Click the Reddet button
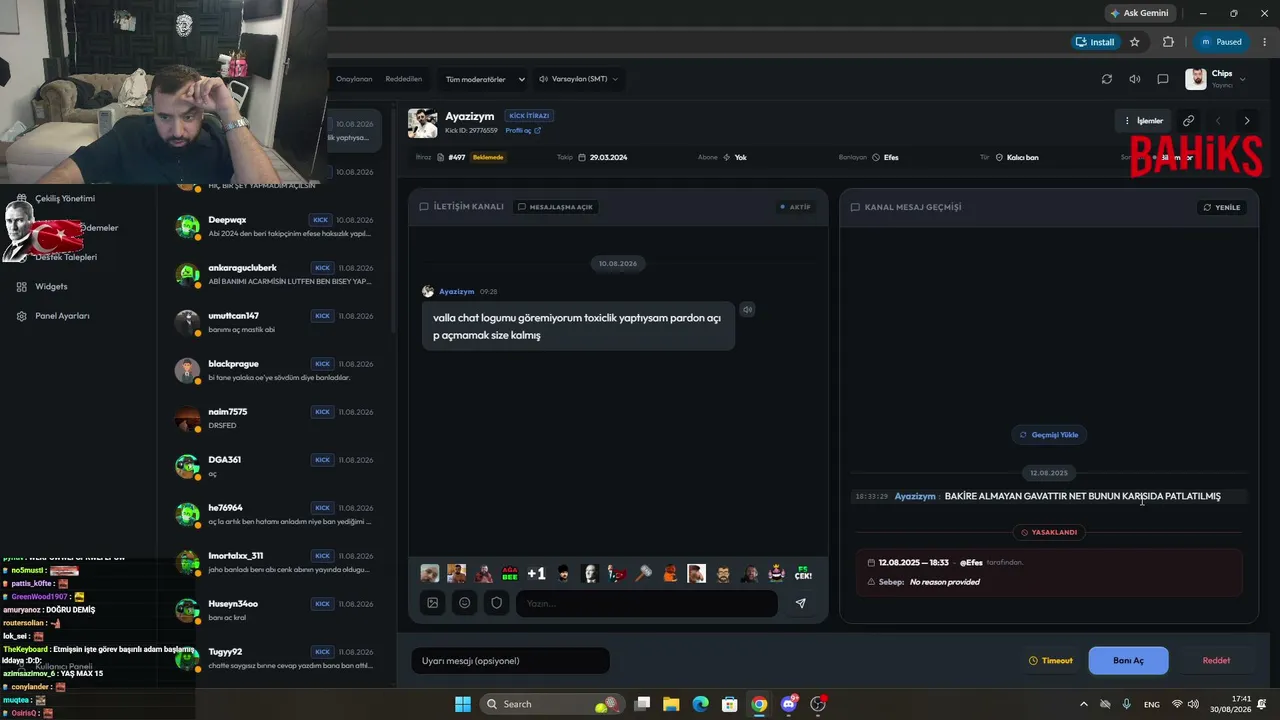This screenshot has width=1280, height=720. click(1216, 661)
